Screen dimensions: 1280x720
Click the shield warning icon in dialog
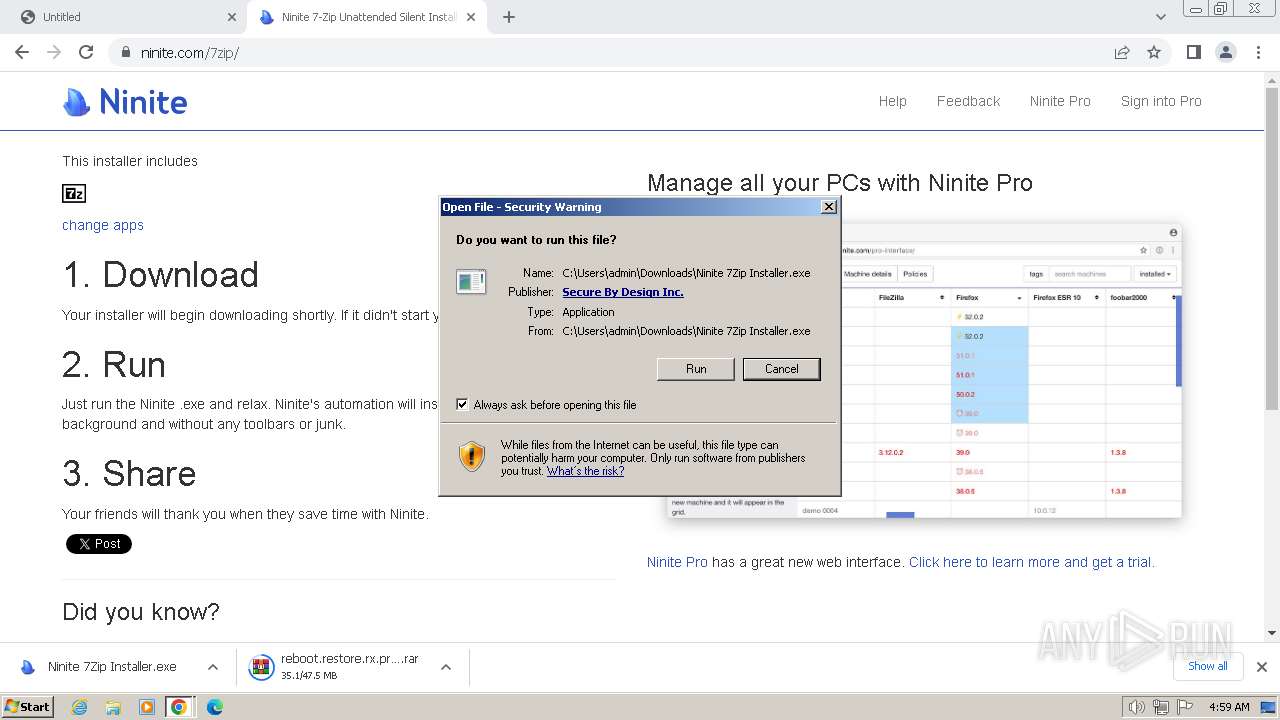click(472, 457)
